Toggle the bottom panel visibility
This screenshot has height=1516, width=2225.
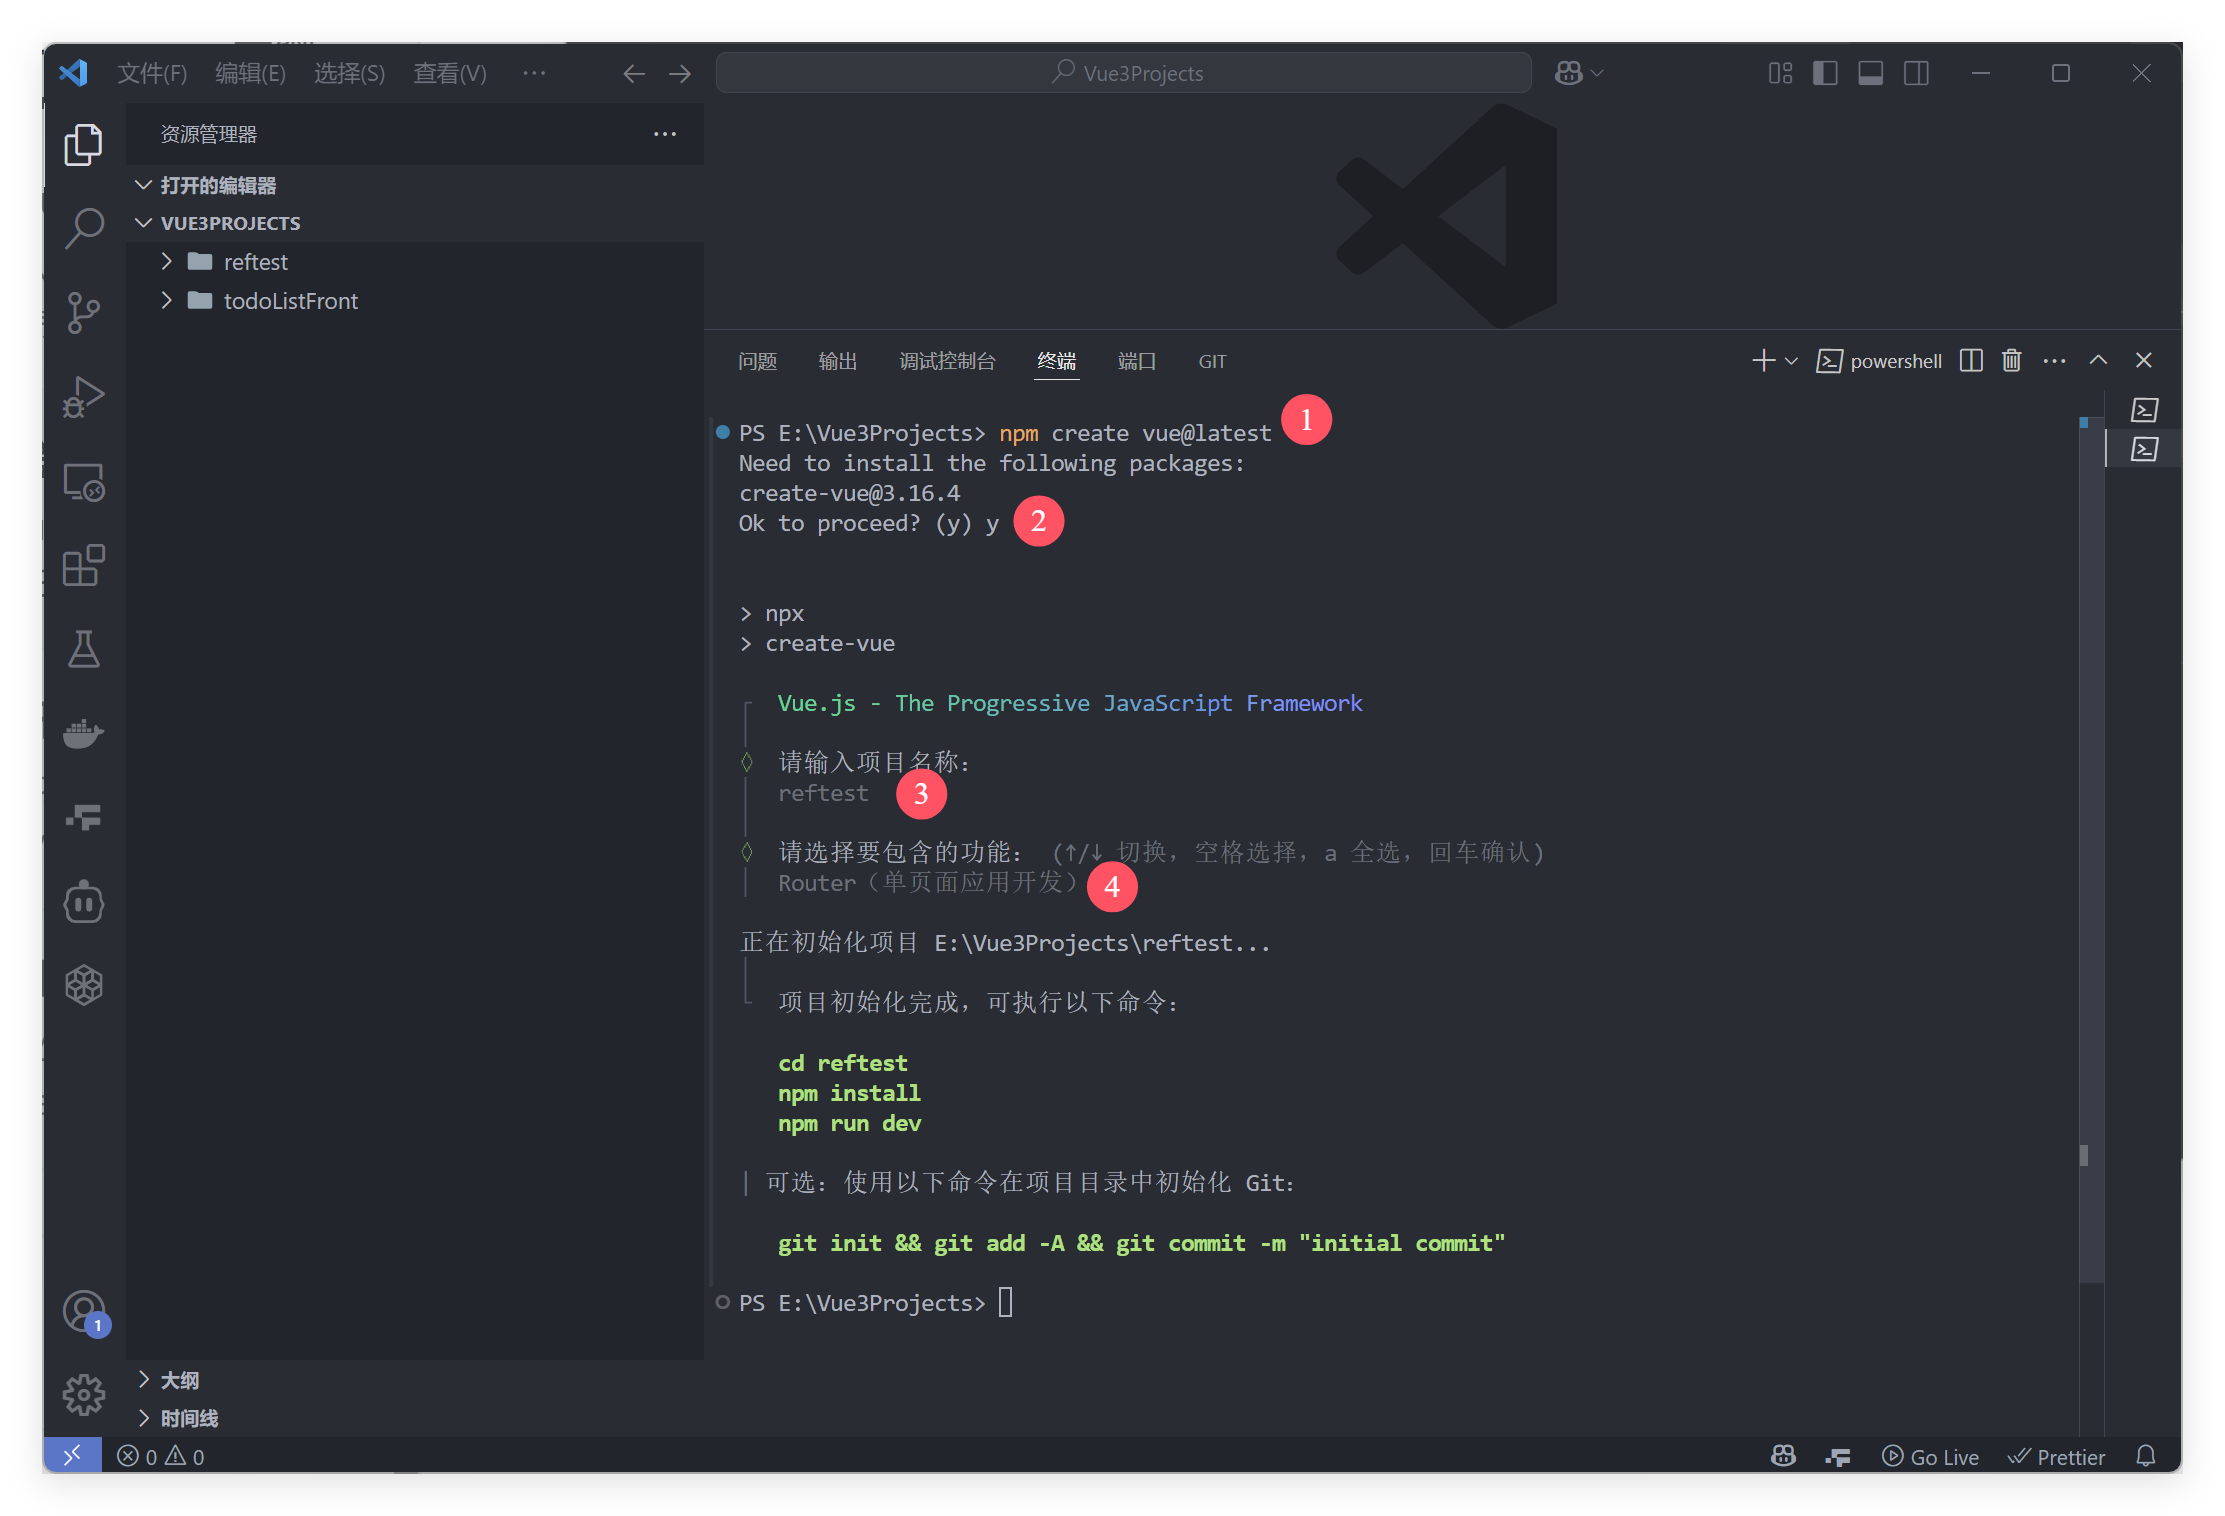pos(1871,73)
